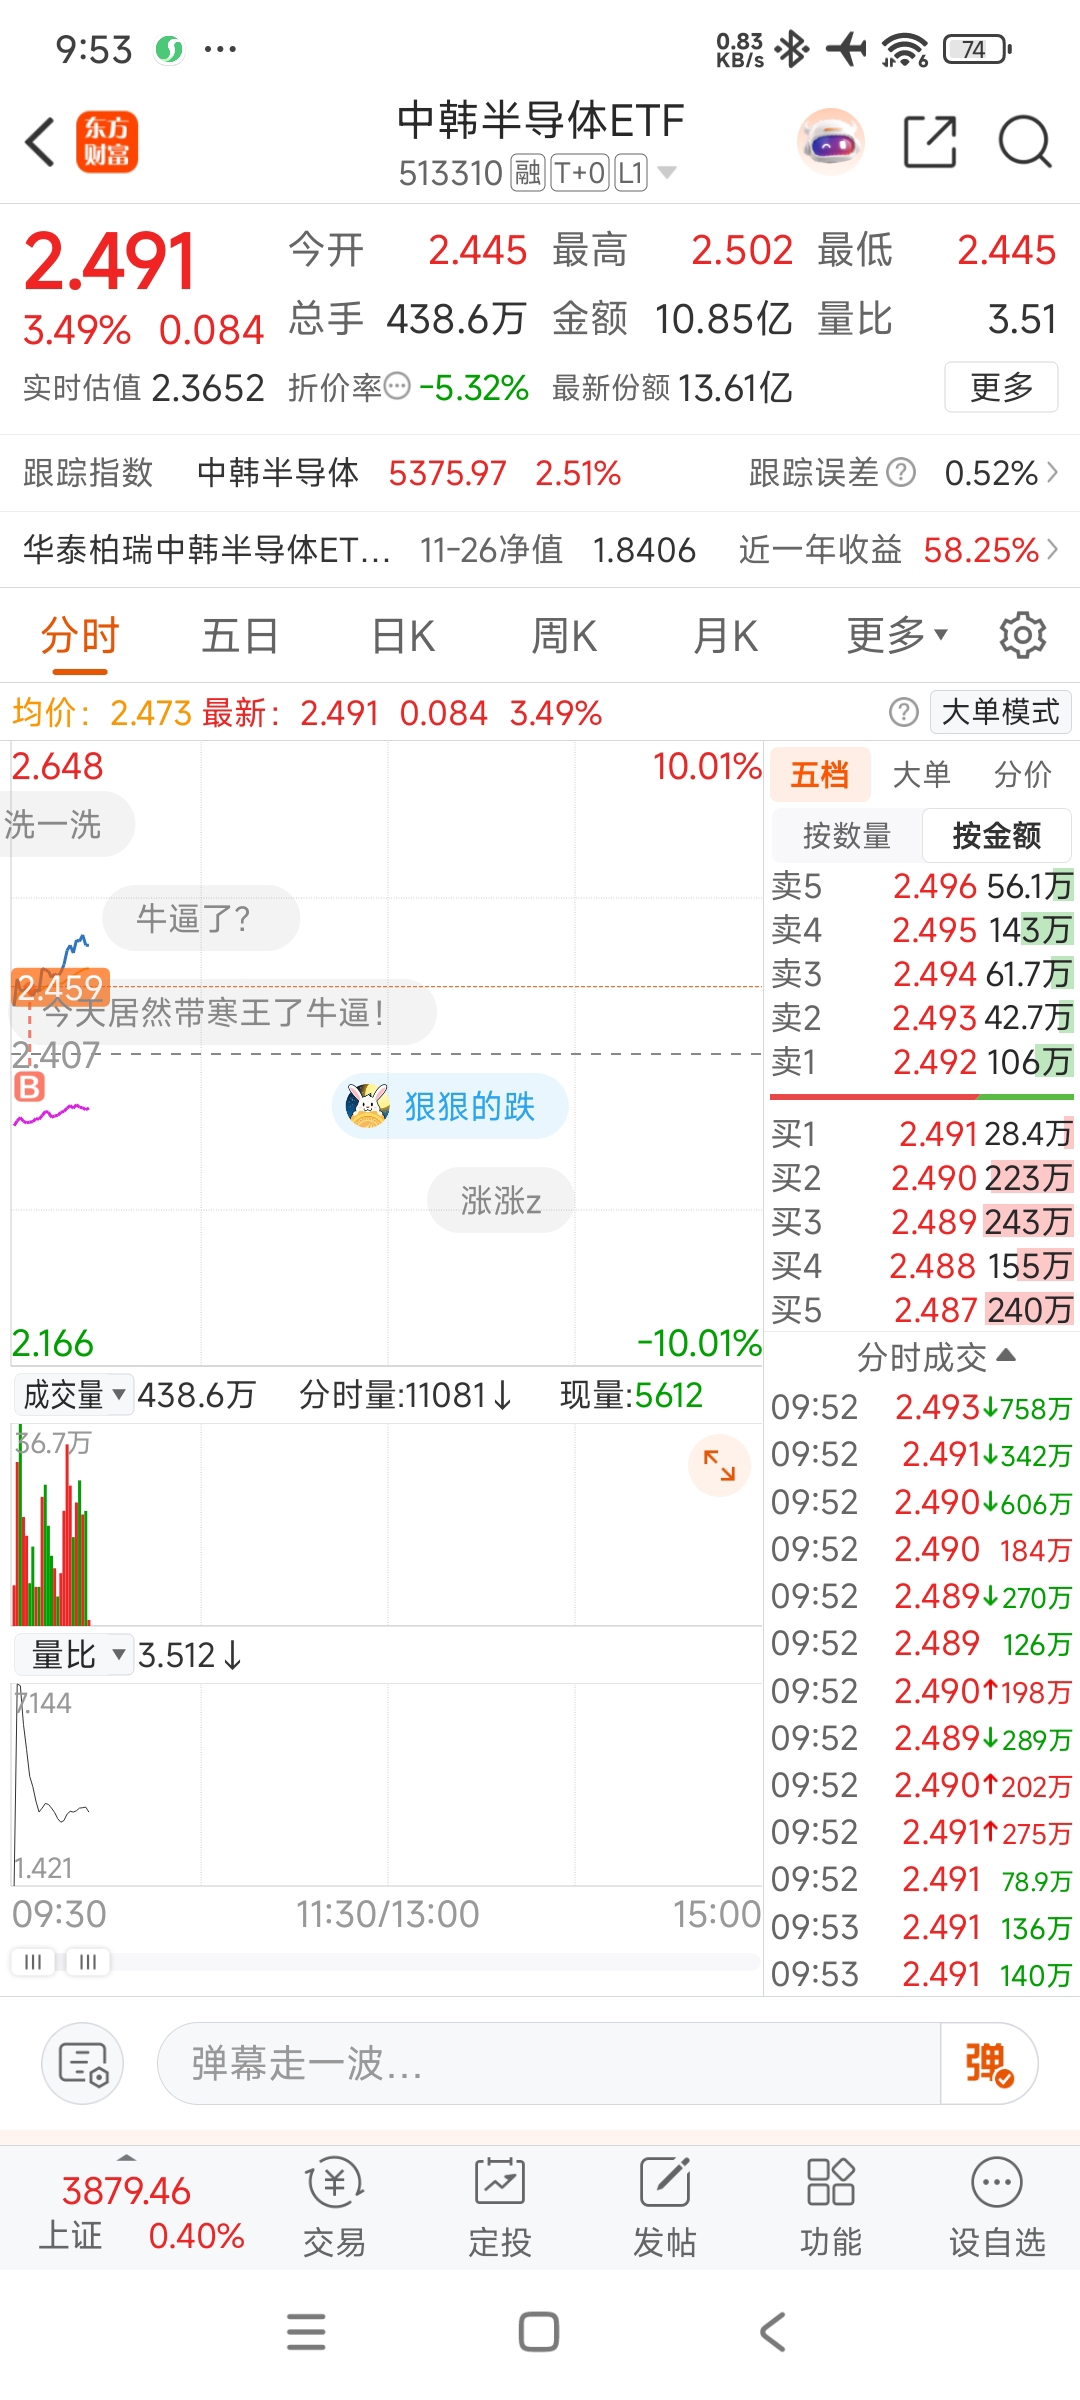Tap left handle of time range slider
Screen dimensions: 1080x2400
tap(32, 1962)
